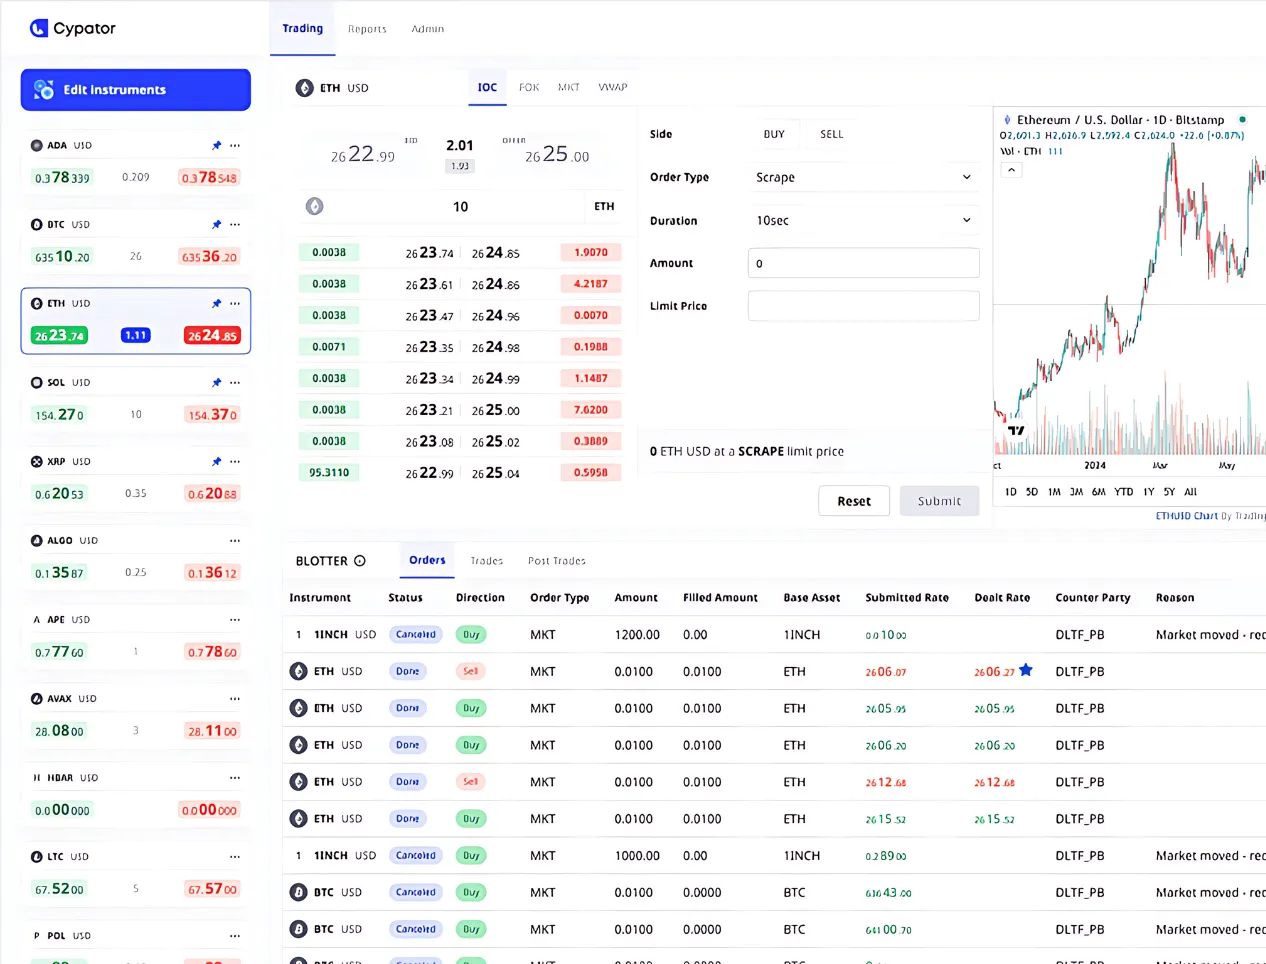
Task: Click the ETH coin icon in order ticket header
Action: pos(305,88)
